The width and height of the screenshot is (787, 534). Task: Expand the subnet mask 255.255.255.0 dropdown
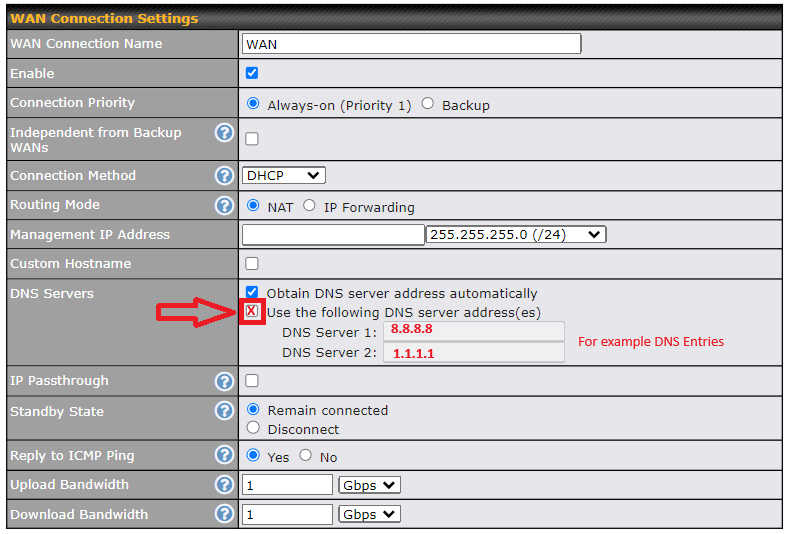pos(515,234)
